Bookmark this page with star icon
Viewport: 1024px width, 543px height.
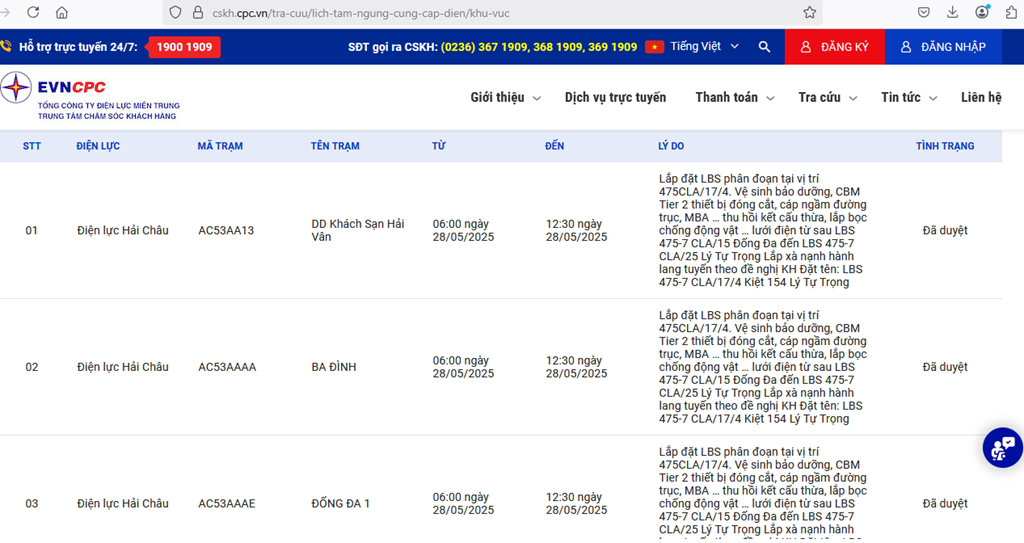(809, 13)
